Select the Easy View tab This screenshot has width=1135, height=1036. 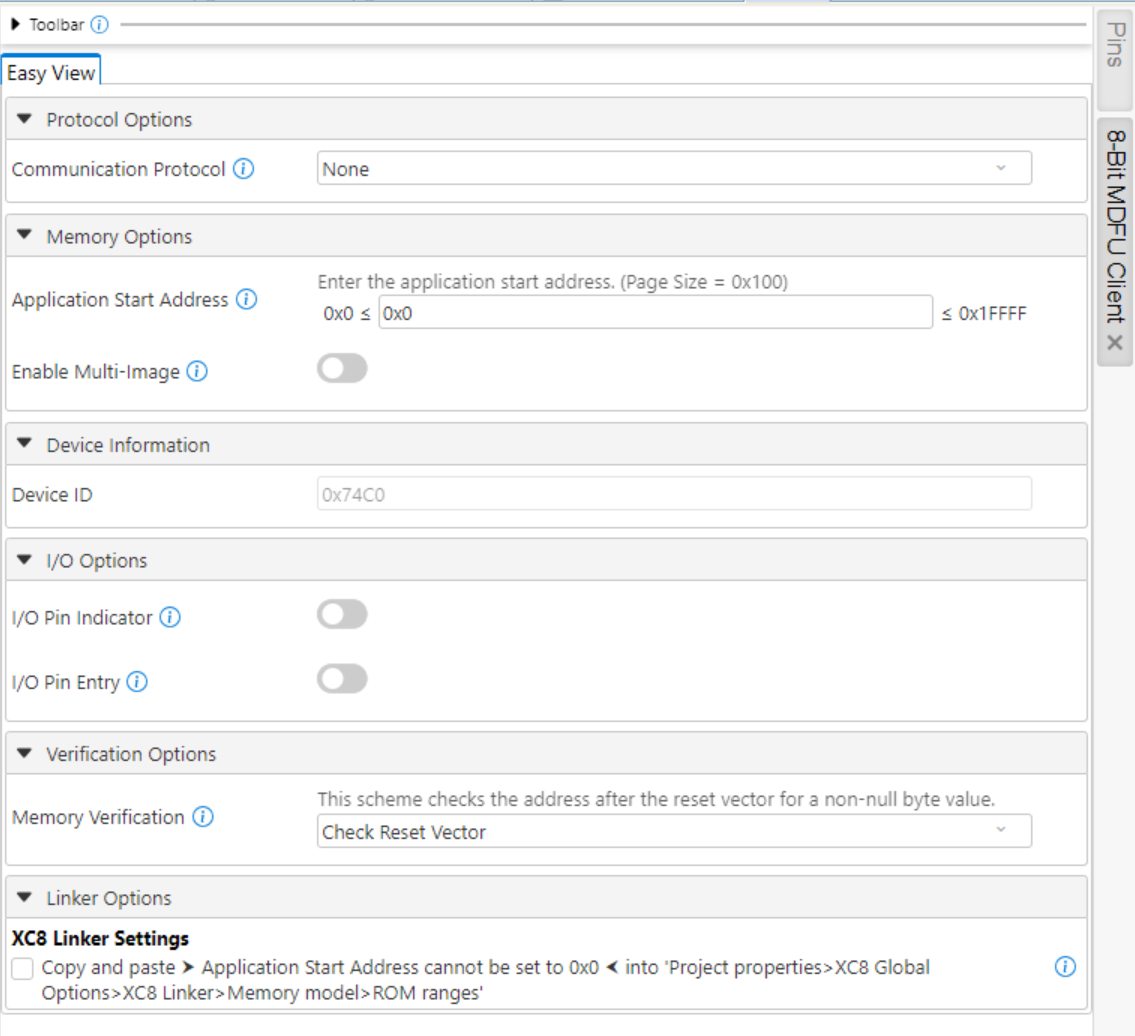tap(51, 73)
